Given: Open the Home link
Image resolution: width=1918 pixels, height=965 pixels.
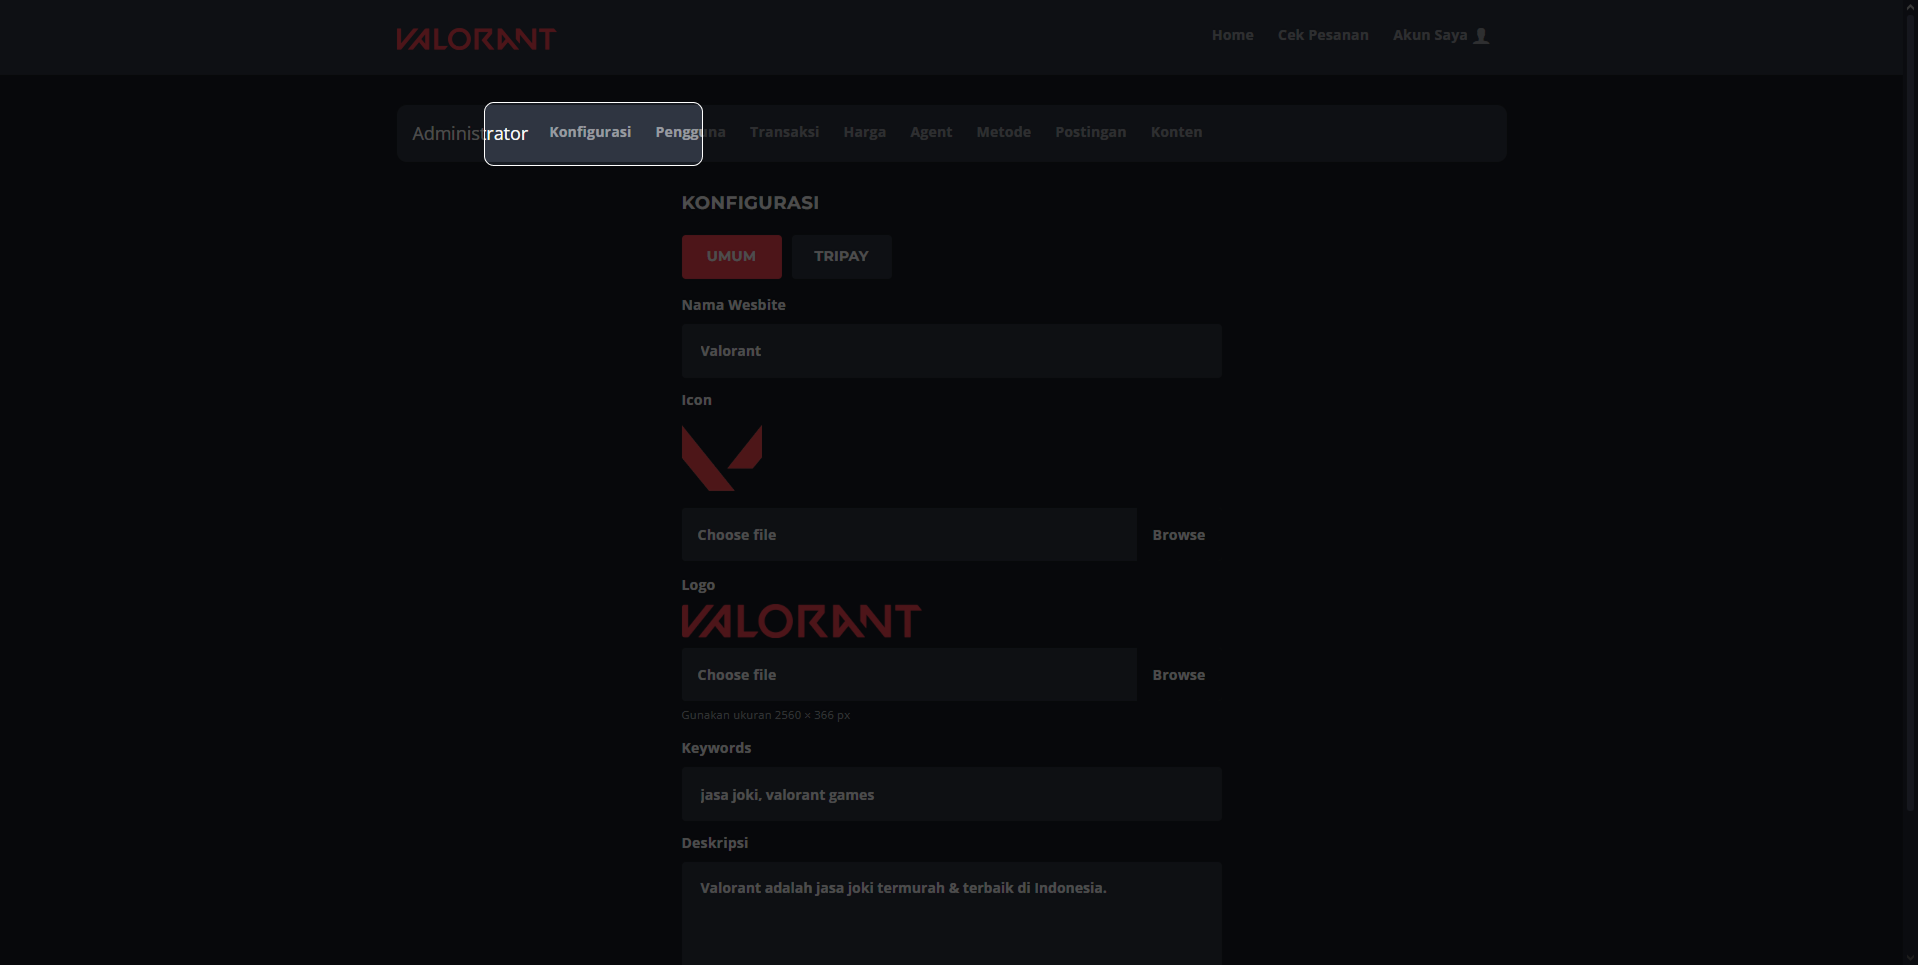Looking at the screenshot, I should coord(1232,35).
